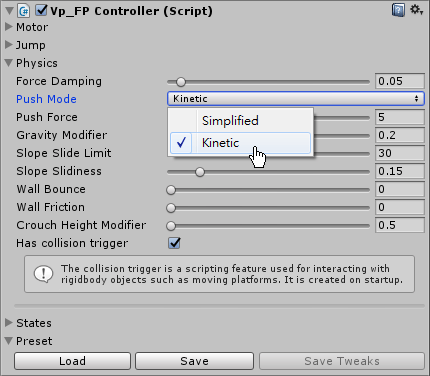Click the C# script icon
Viewport: 430px width, 376px height.
tap(24, 11)
